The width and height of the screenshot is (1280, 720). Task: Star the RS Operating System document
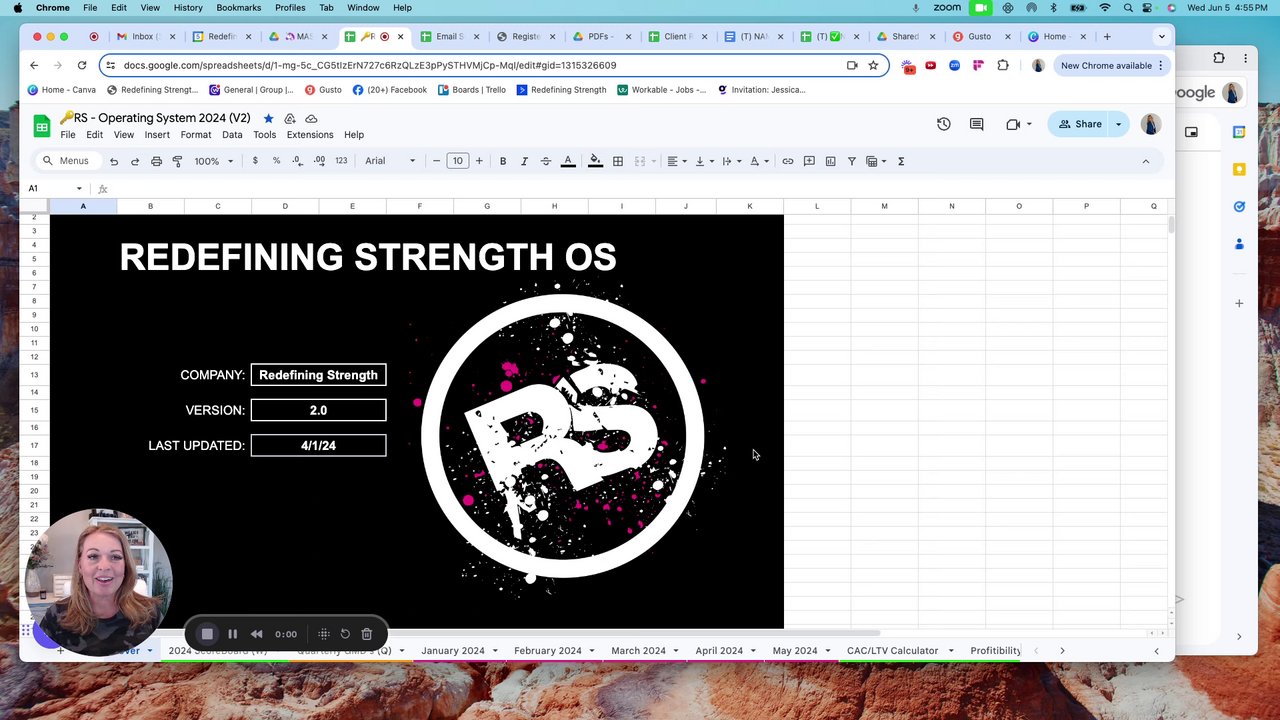point(268,118)
